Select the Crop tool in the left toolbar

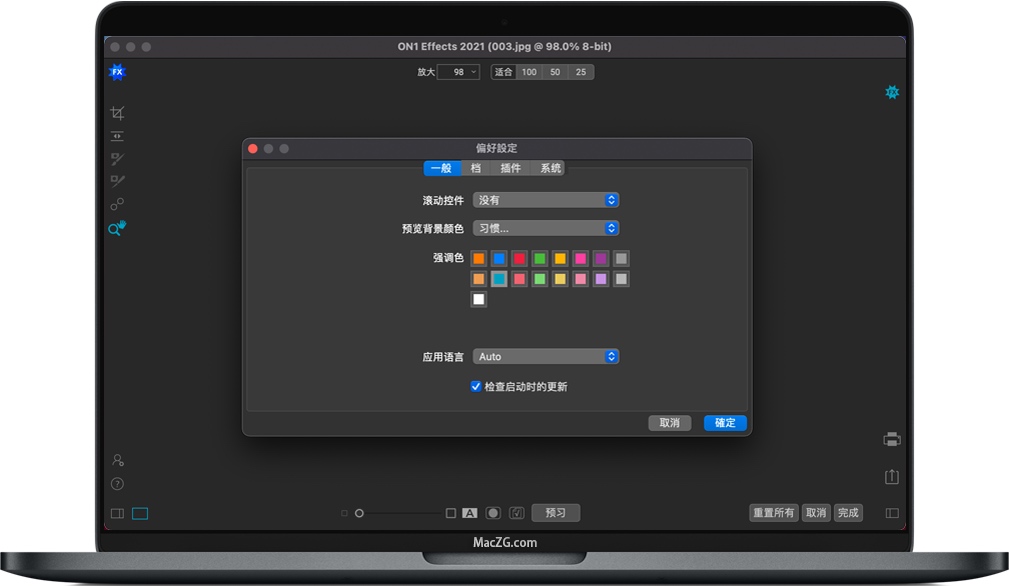click(117, 113)
